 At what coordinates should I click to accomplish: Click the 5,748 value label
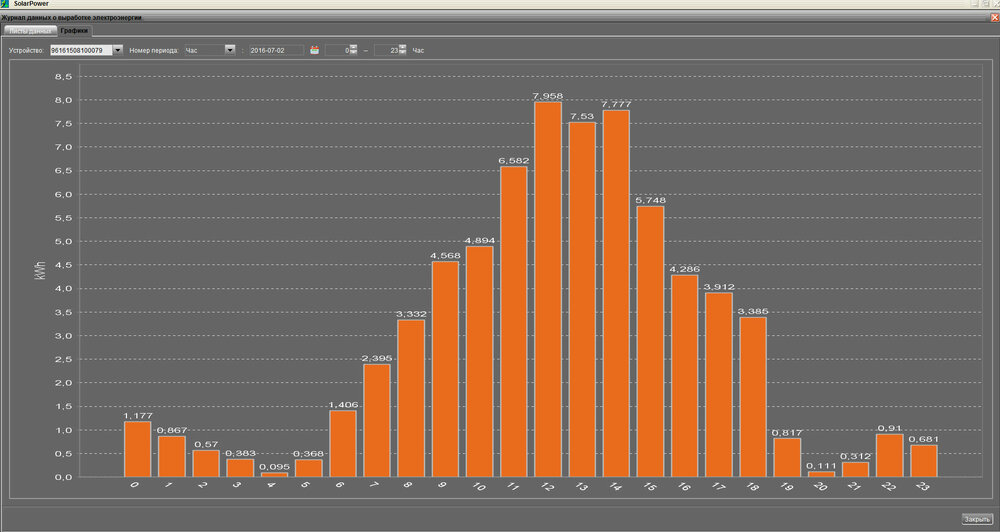651,200
